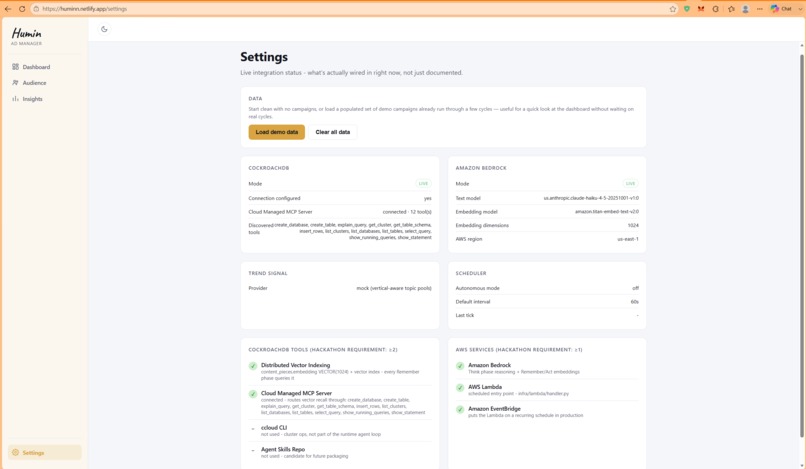Click the dash marker beside Agent Skills Repo
806x469 pixels.
(253, 450)
